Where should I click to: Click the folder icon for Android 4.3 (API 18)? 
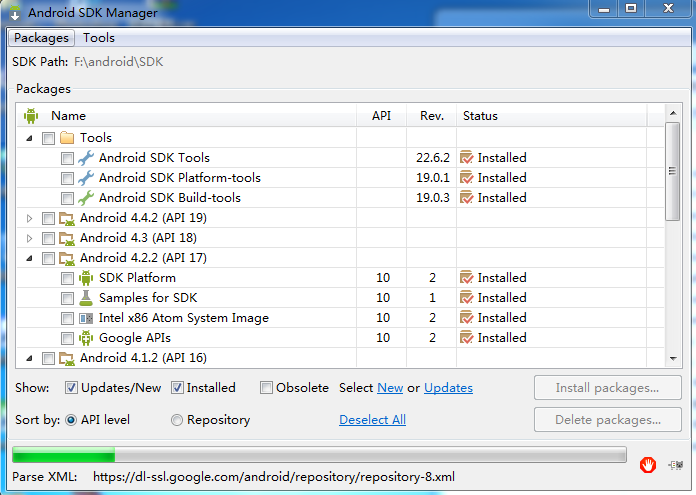pos(67,238)
